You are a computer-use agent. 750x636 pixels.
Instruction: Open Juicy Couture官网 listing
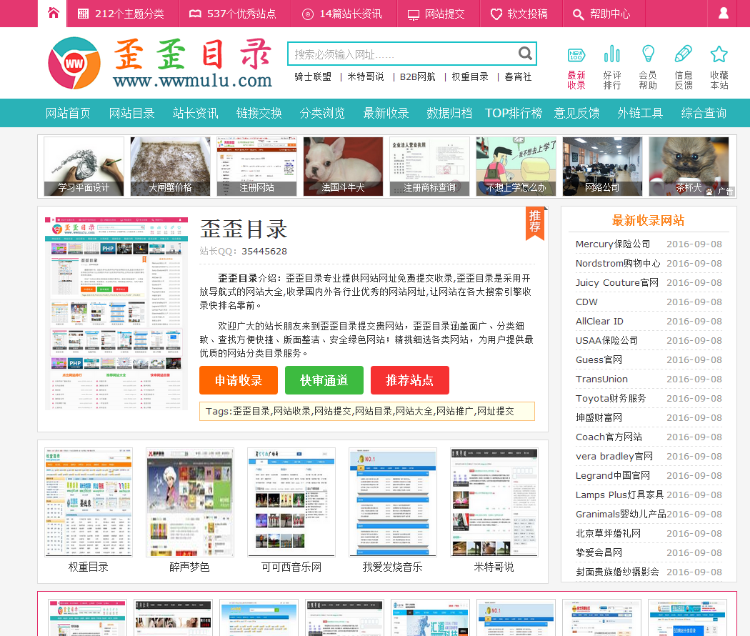(x=617, y=283)
